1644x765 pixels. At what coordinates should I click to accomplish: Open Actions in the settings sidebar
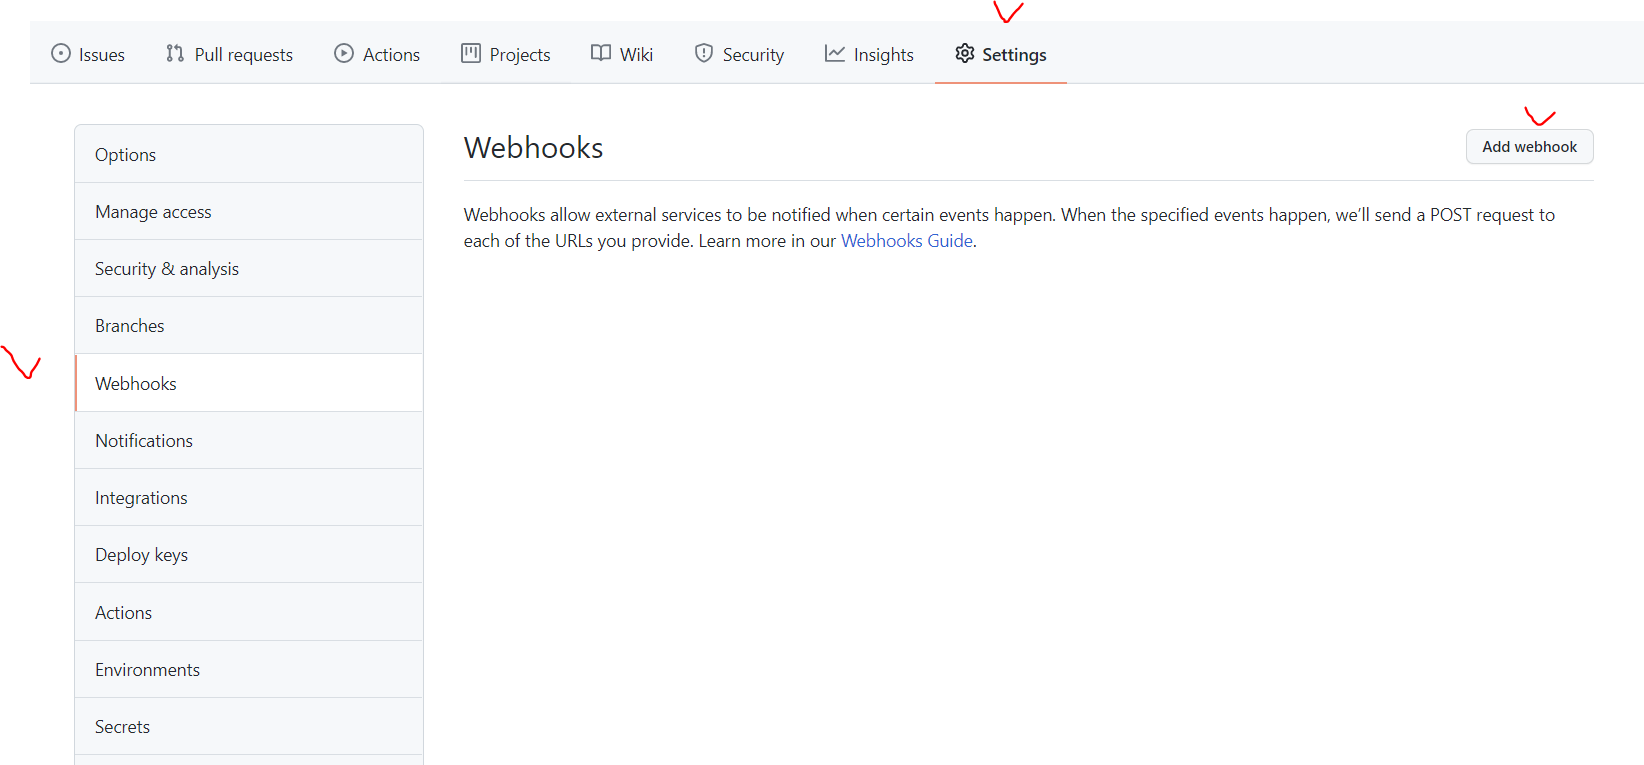pyautogui.click(x=249, y=612)
